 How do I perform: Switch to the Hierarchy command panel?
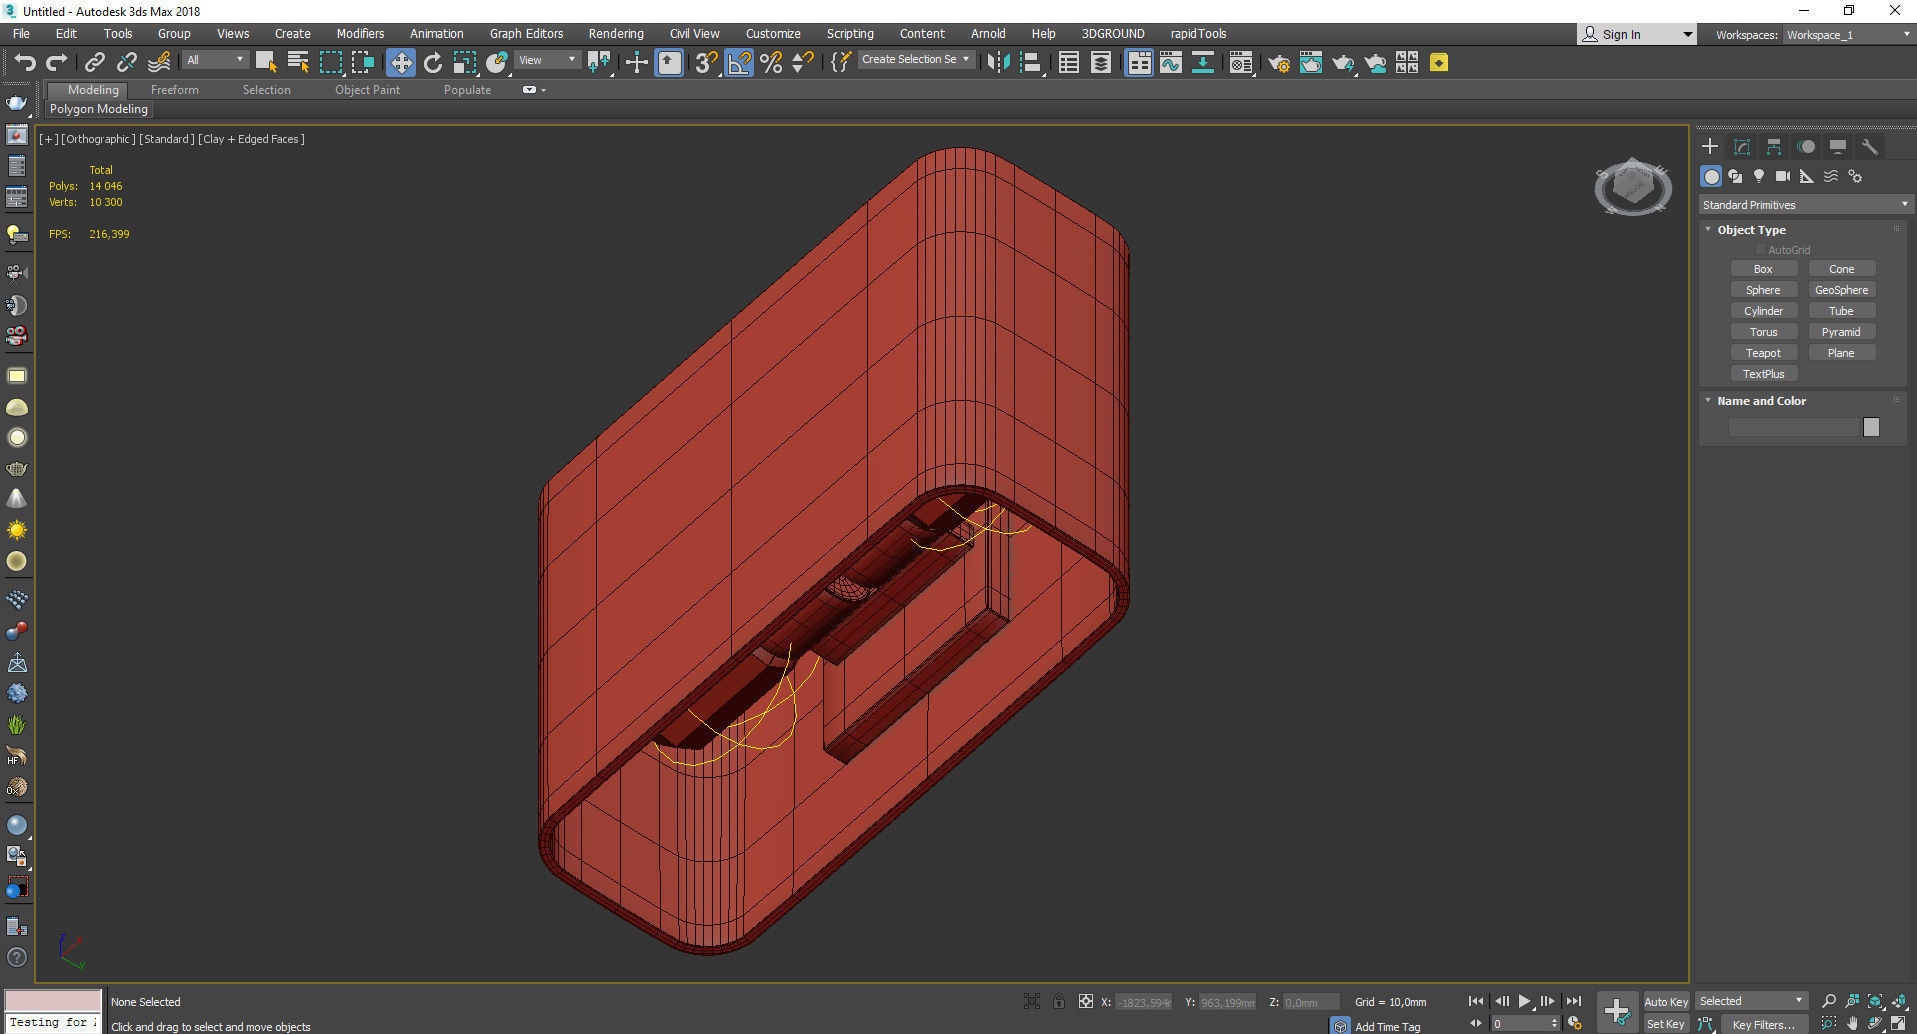(x=1774, y=147)
